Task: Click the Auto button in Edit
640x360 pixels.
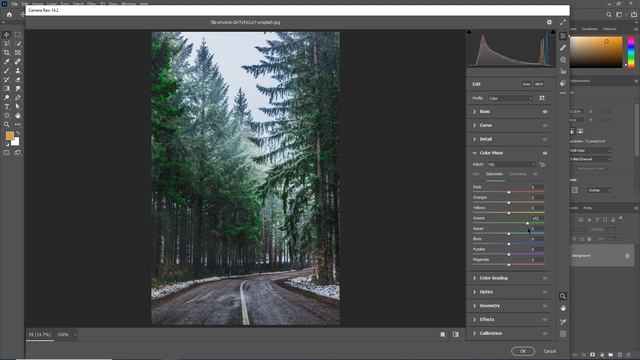Action: tap(526, 84)
